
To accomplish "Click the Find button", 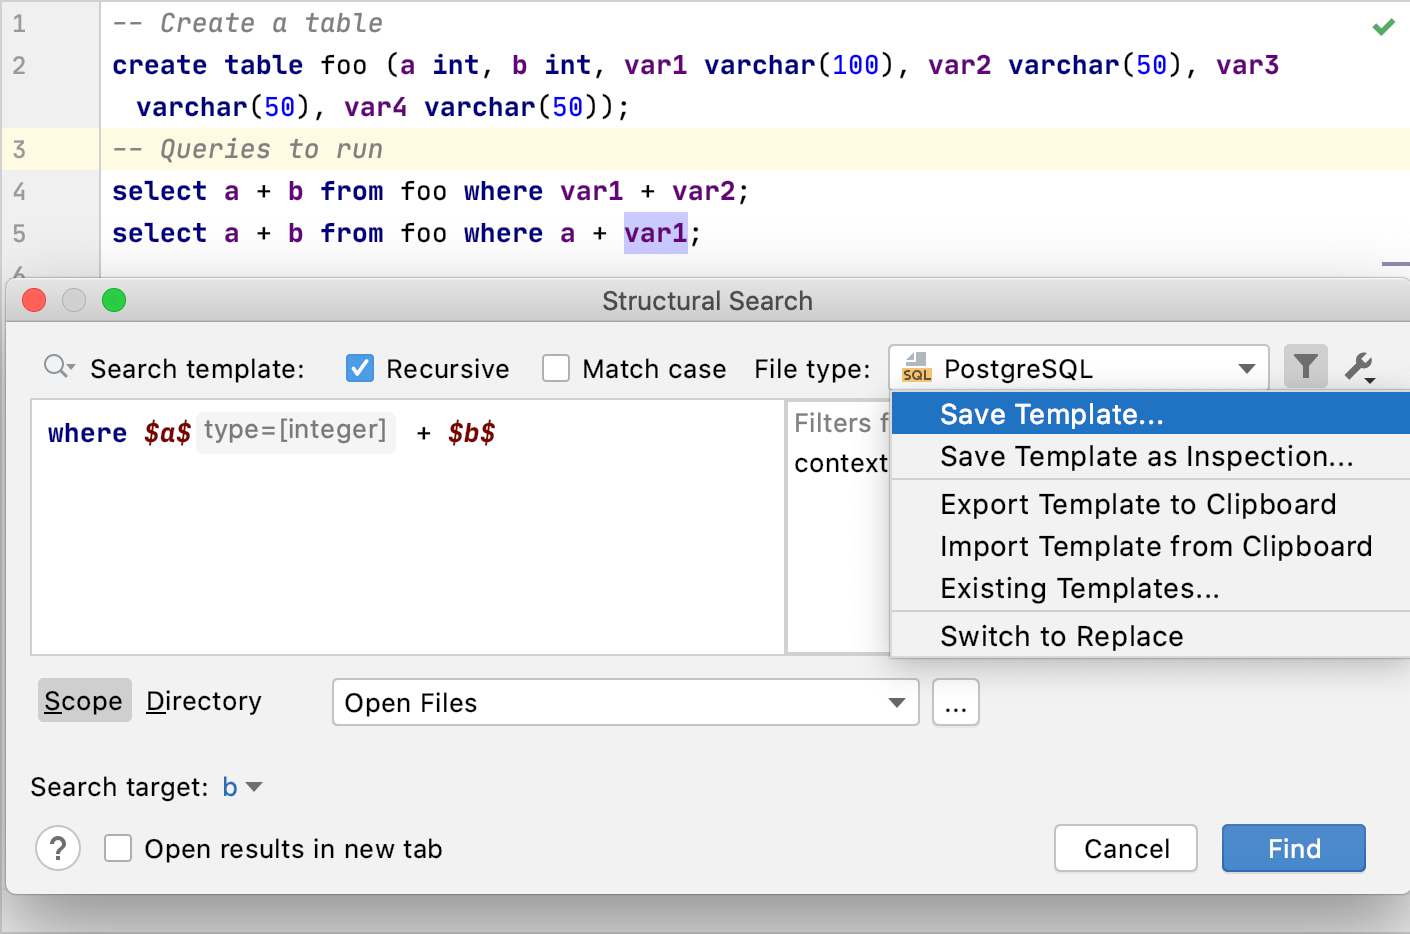I will pyautogui.click(x=1293, y=848).
